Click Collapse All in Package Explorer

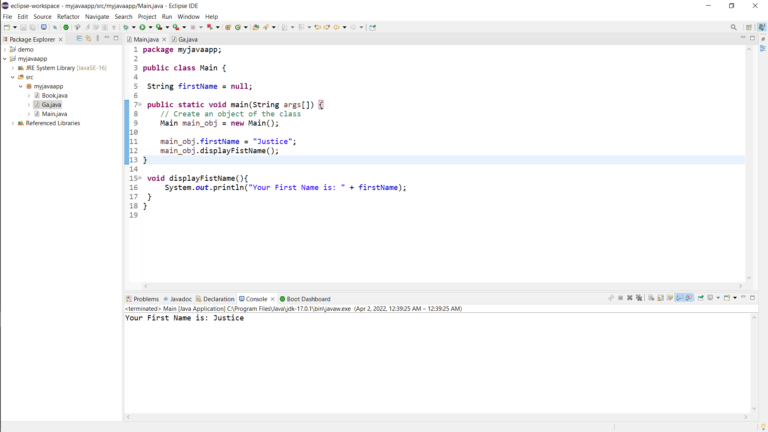(x=79, y=39)
